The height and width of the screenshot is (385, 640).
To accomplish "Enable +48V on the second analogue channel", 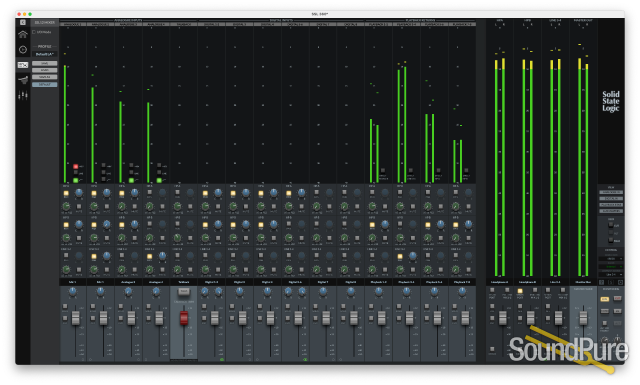I will (x=104, y=166).
